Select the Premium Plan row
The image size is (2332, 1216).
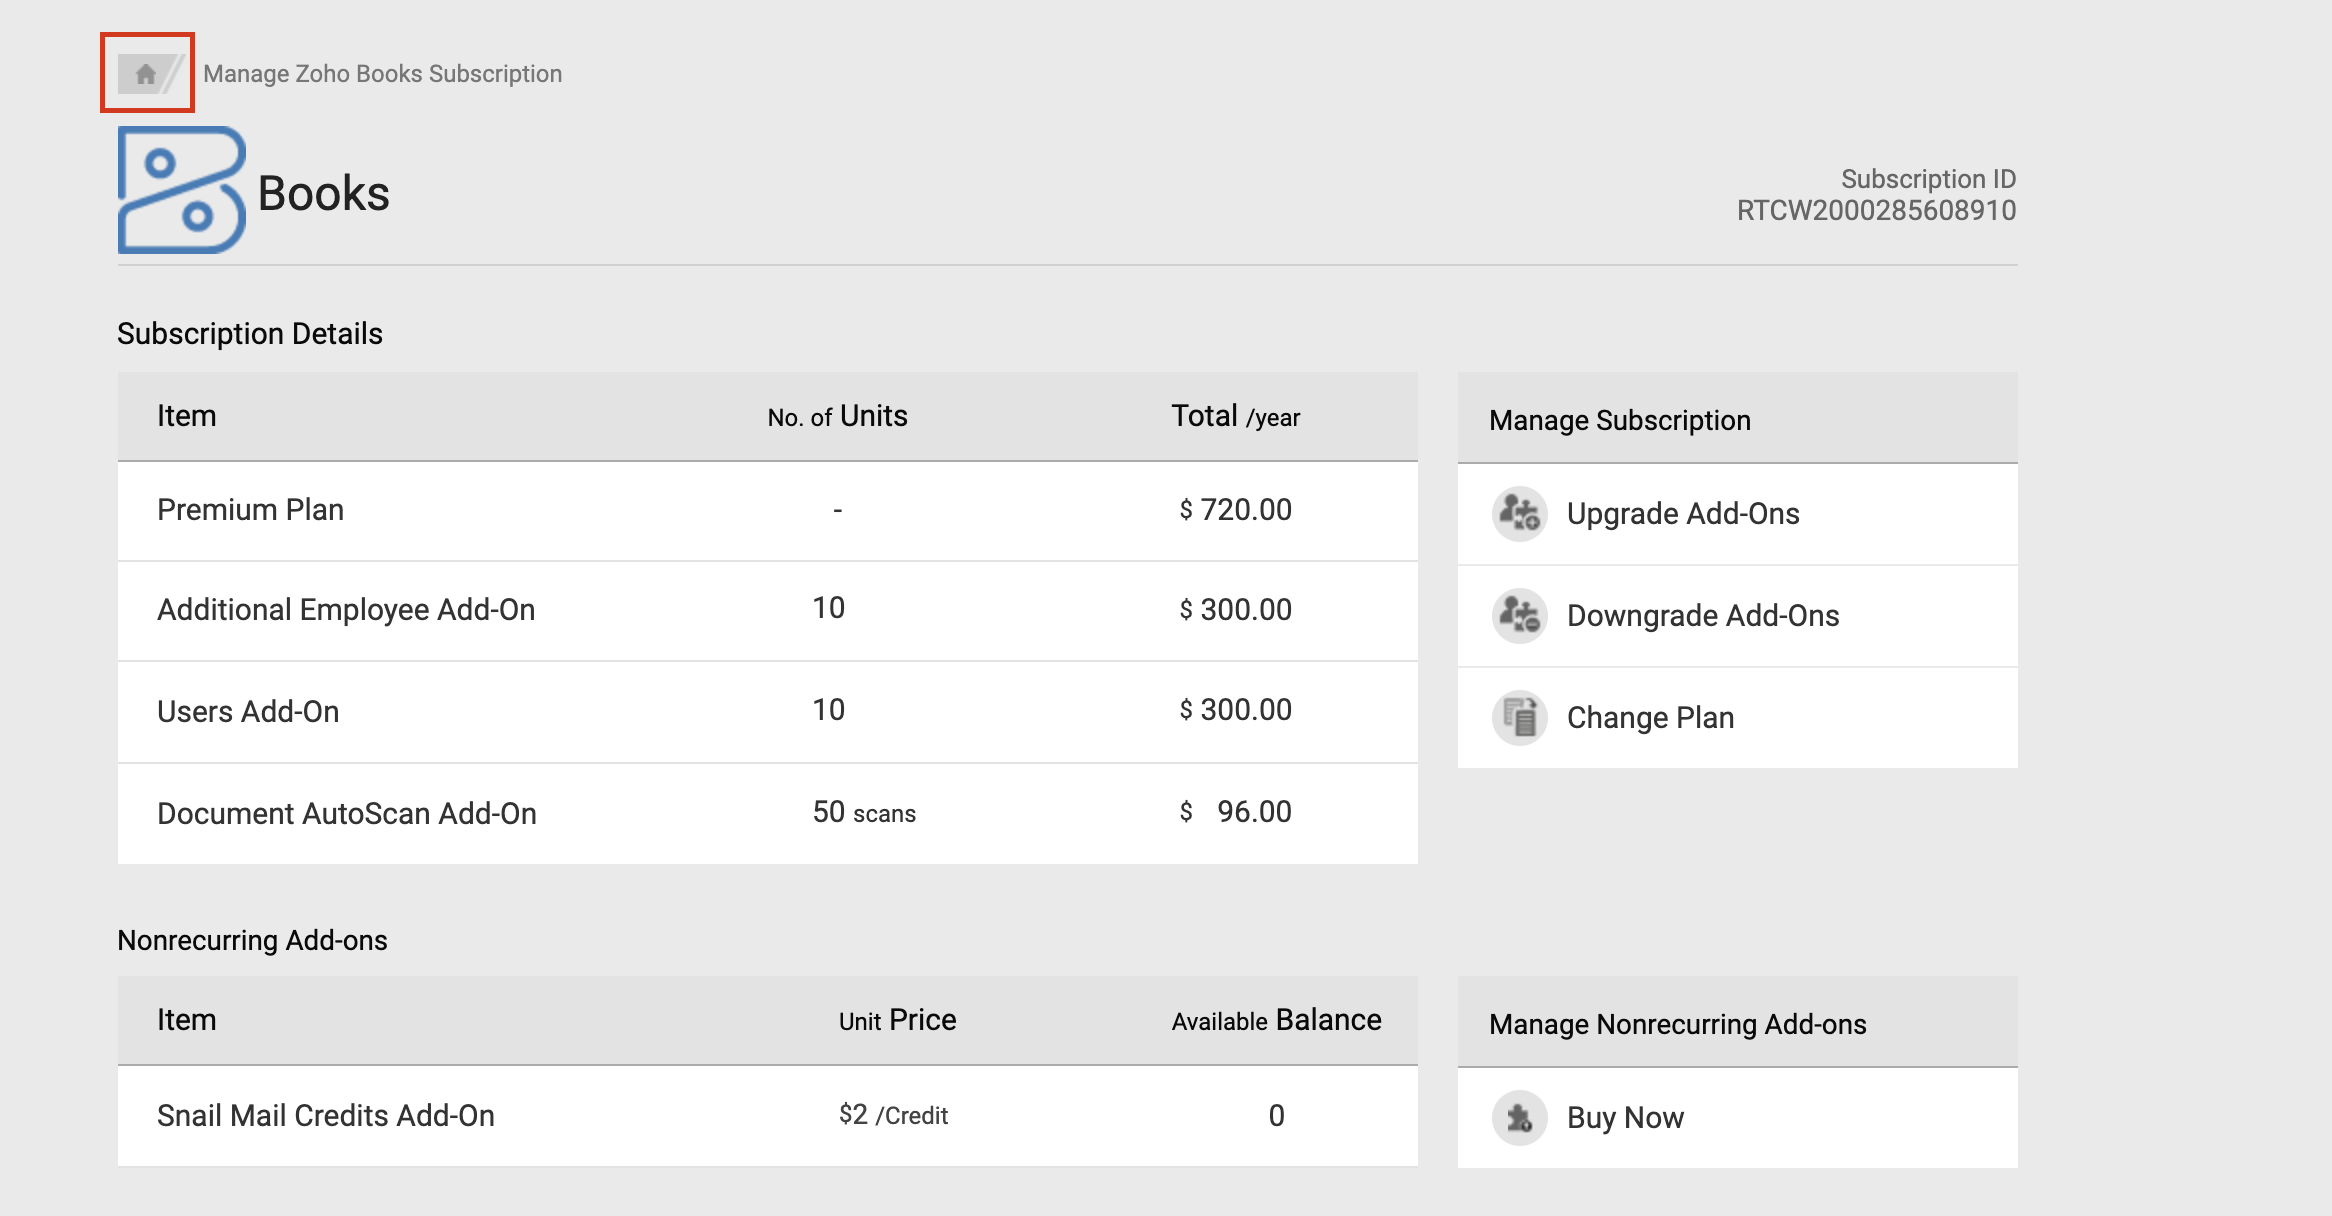(250, 510)
